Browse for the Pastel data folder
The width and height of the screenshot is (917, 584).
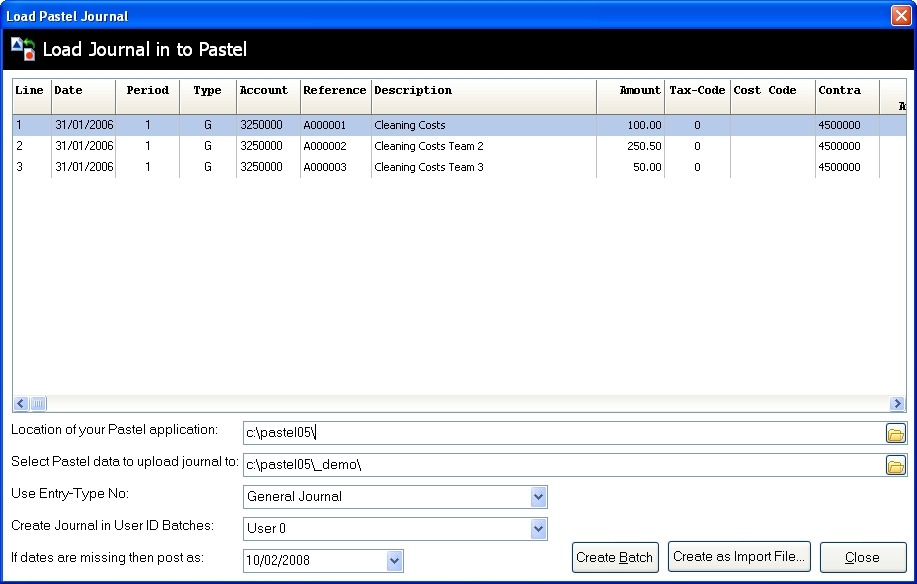895,466
